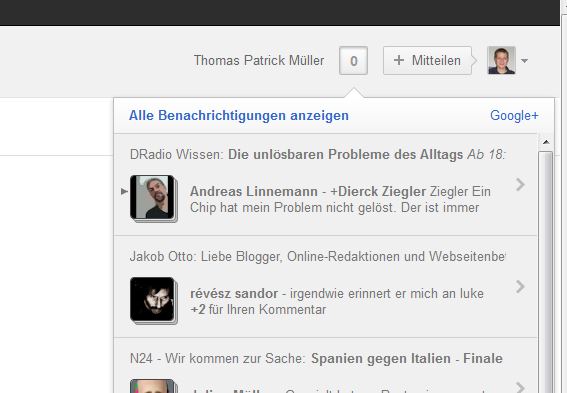Click the +2 für Ihren Kommentar line
Viewport: 567px width, 393px height.
[258, 309]
